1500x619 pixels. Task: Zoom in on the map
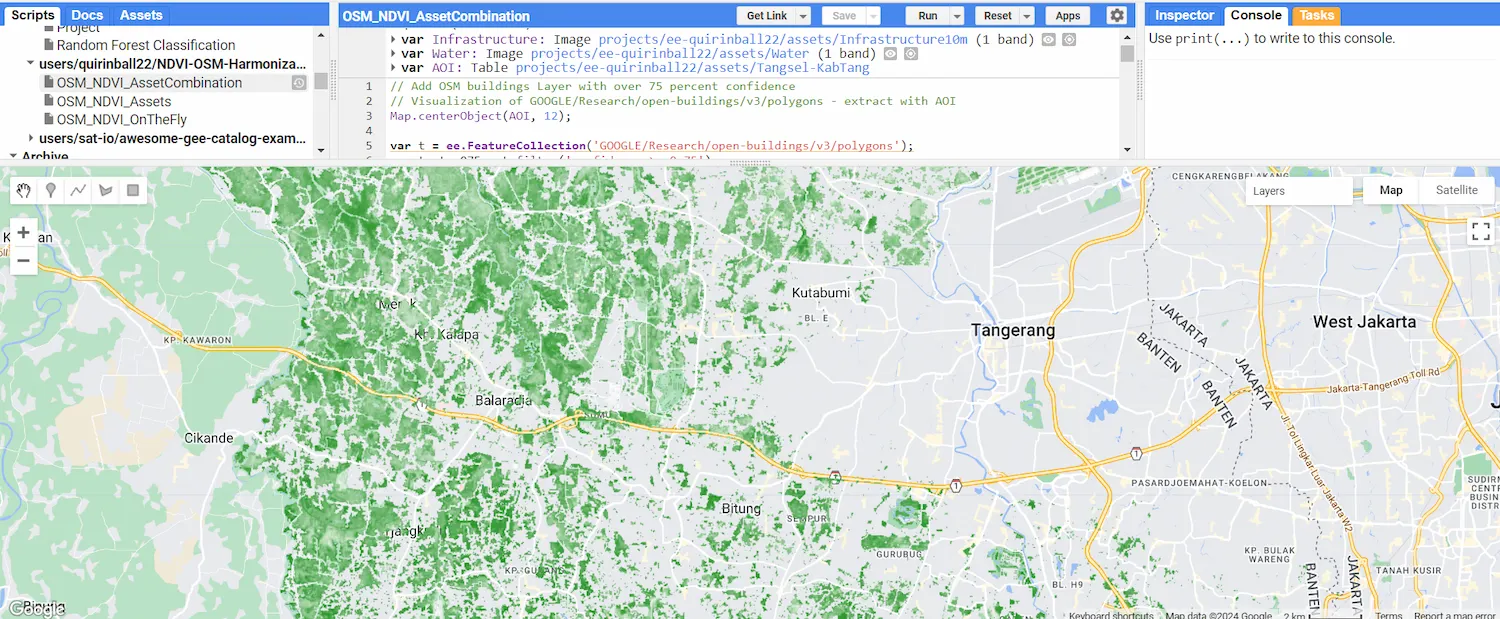24,233
